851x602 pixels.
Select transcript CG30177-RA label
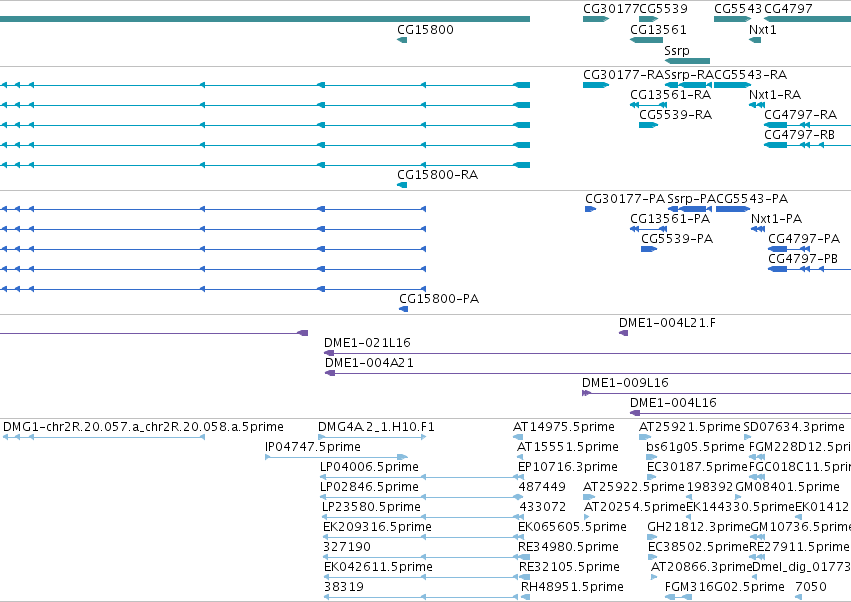tap(624, 75)
